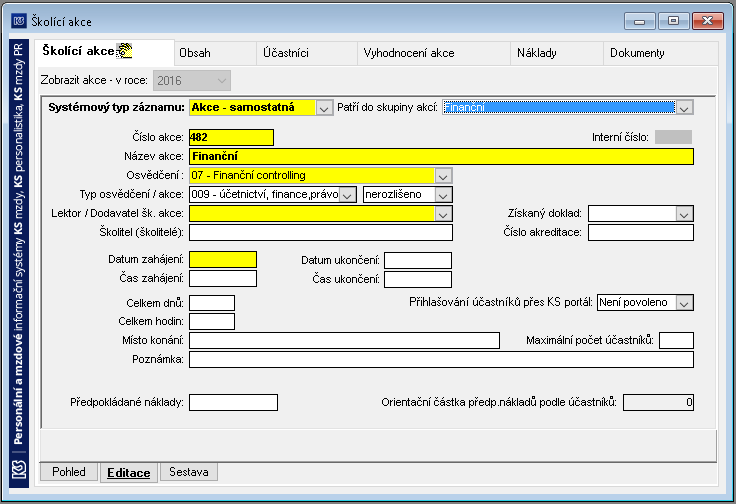Click the KS app icon in title bar

(x=19, y=21)
